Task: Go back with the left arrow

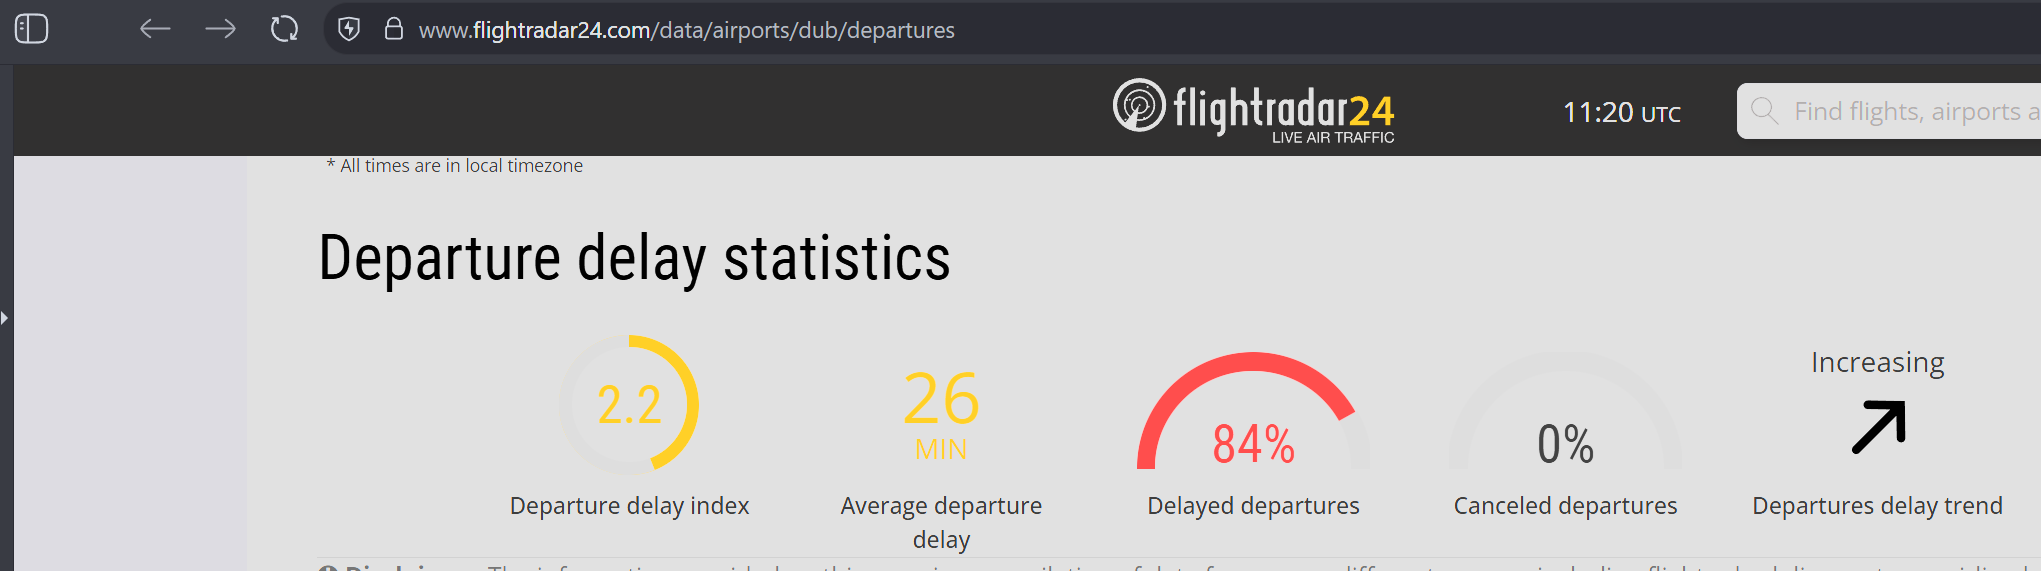Action: pyautogui.click(x=155, y=29)
